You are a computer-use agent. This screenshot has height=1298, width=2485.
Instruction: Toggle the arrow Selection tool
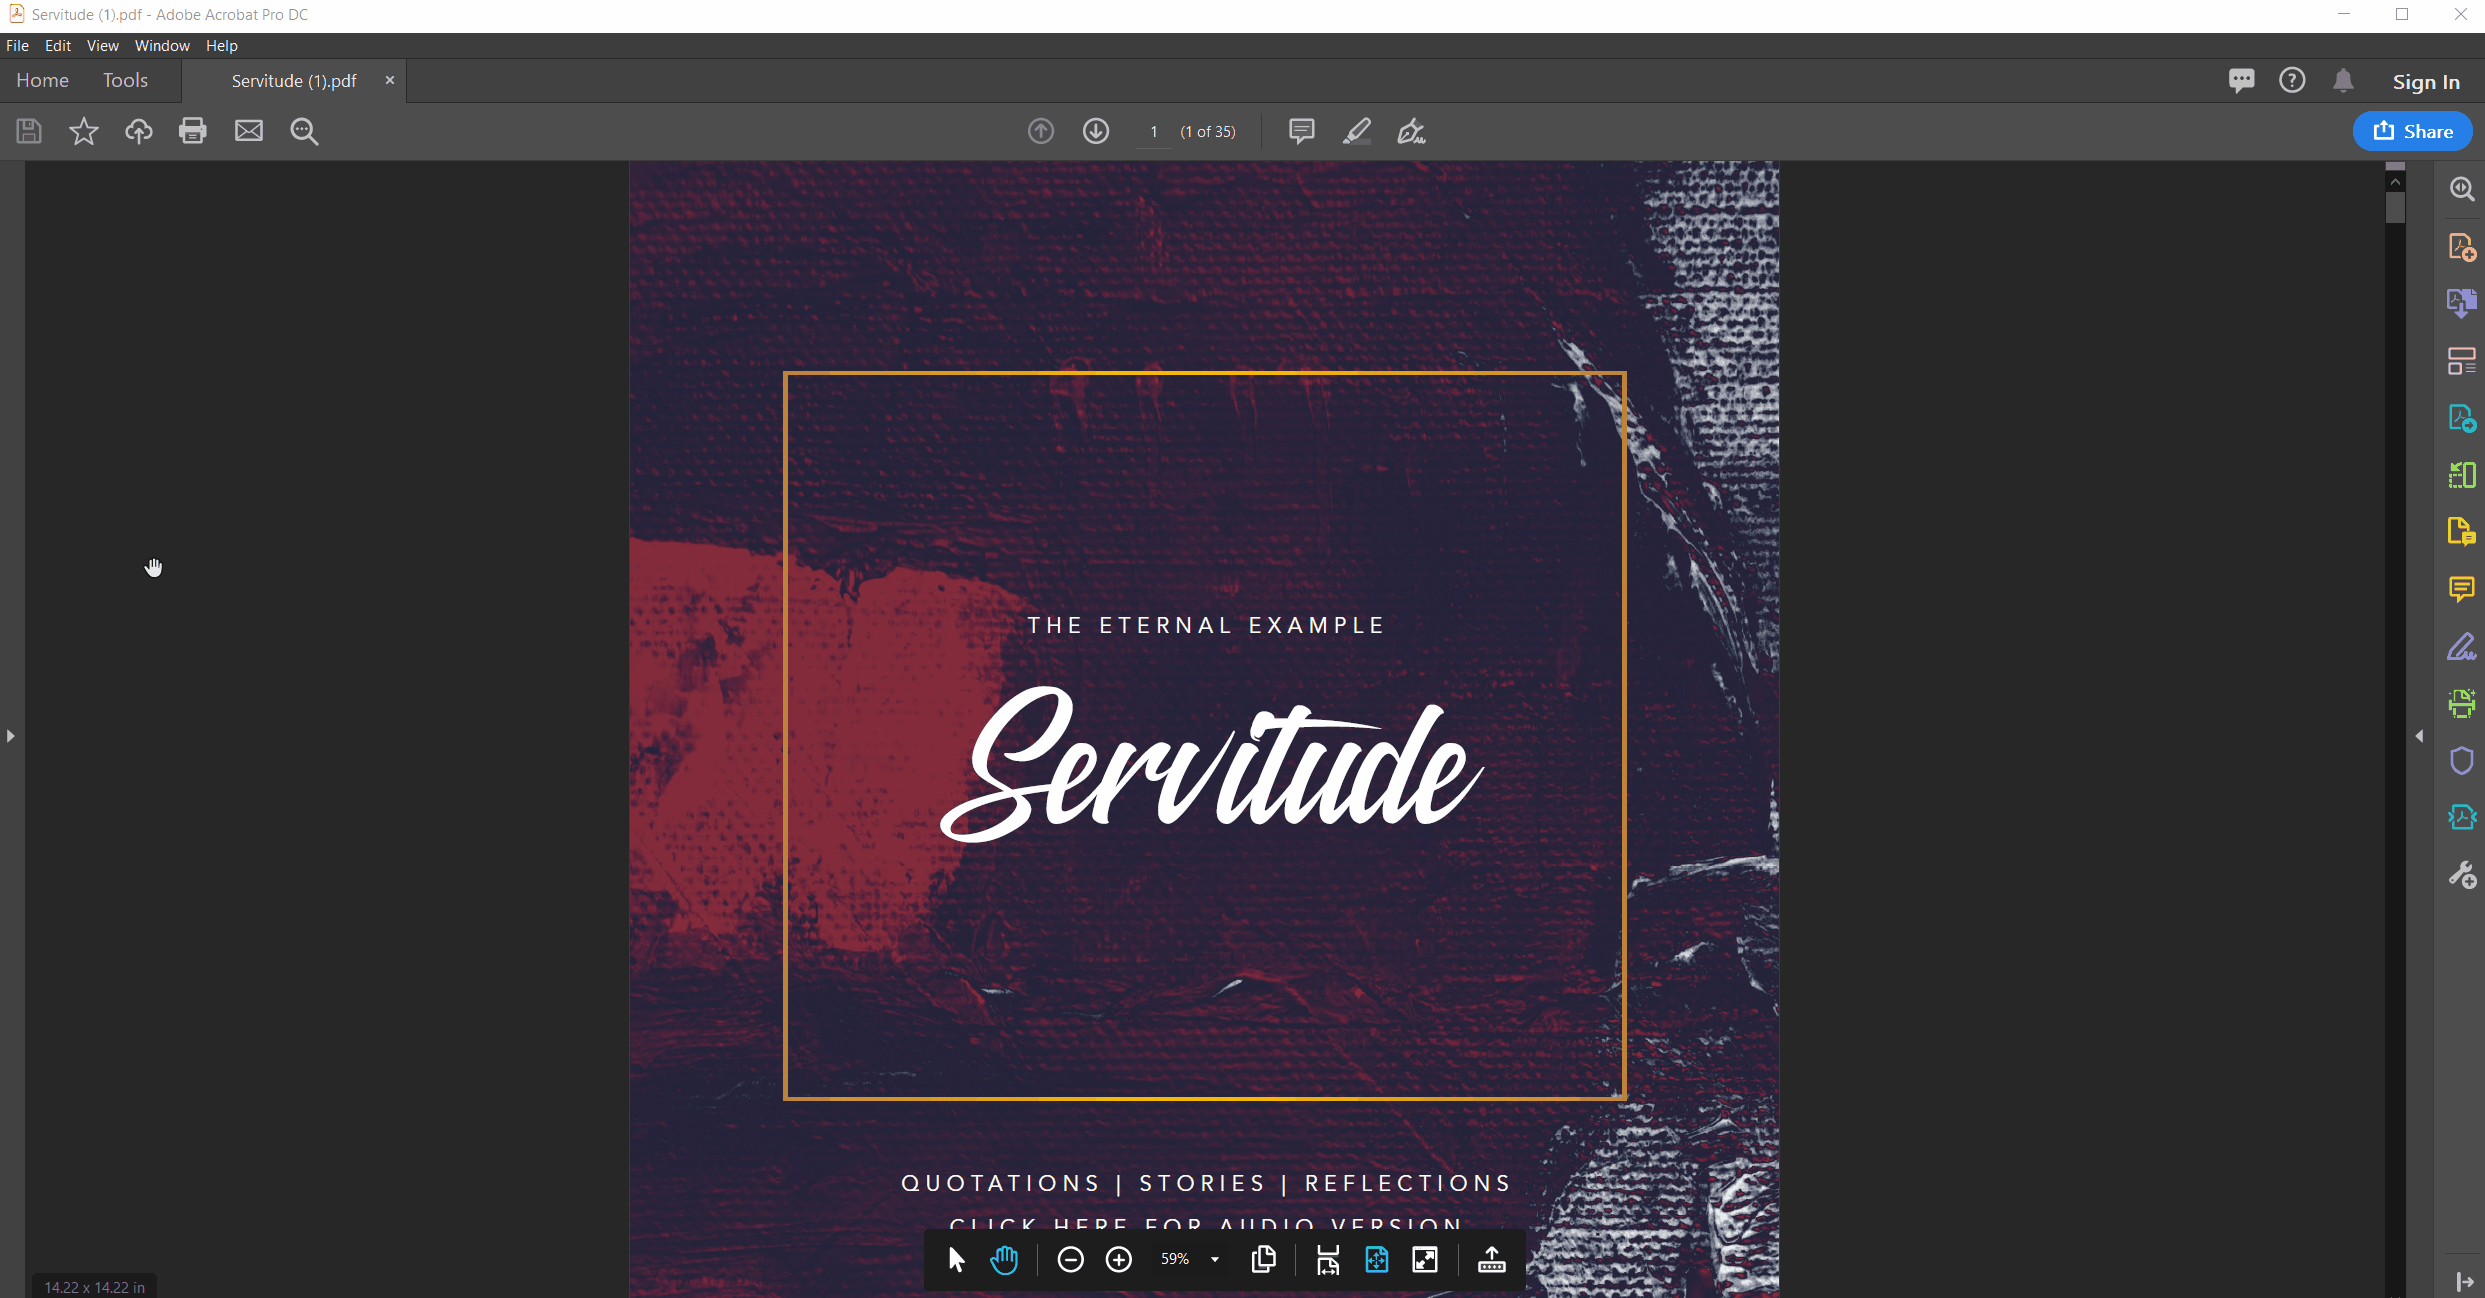point(956,1260)
